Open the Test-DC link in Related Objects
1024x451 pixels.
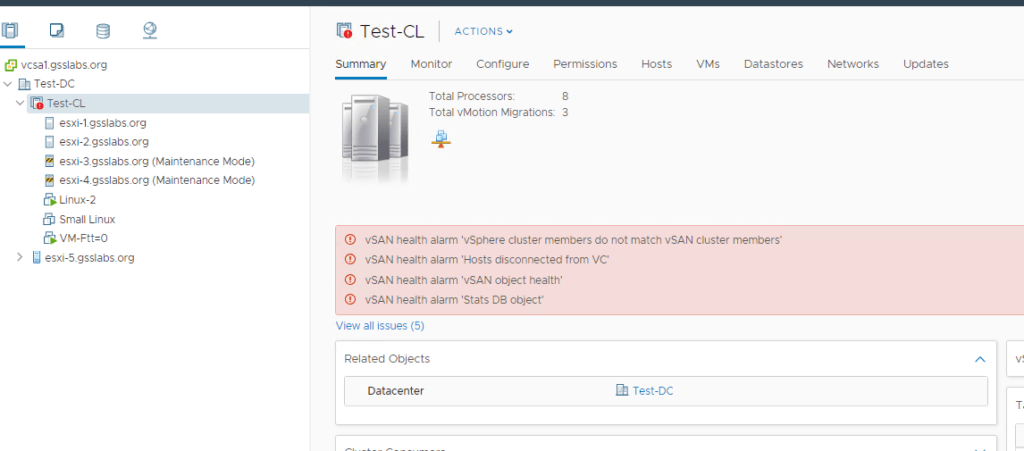652,391
